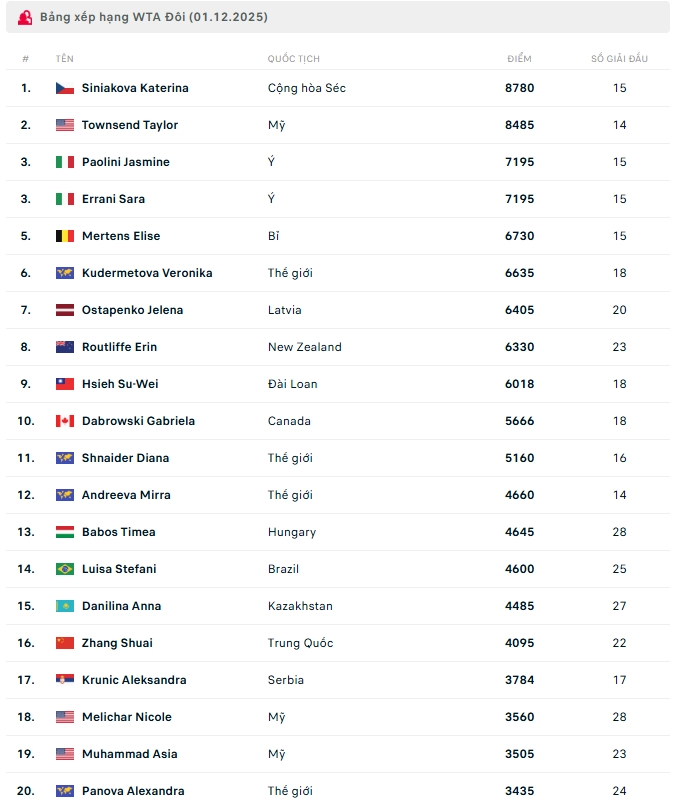Click the Canadian flag beside Dabrowski Gabriela
Screen dimensions: 678x805
point(65,421)
